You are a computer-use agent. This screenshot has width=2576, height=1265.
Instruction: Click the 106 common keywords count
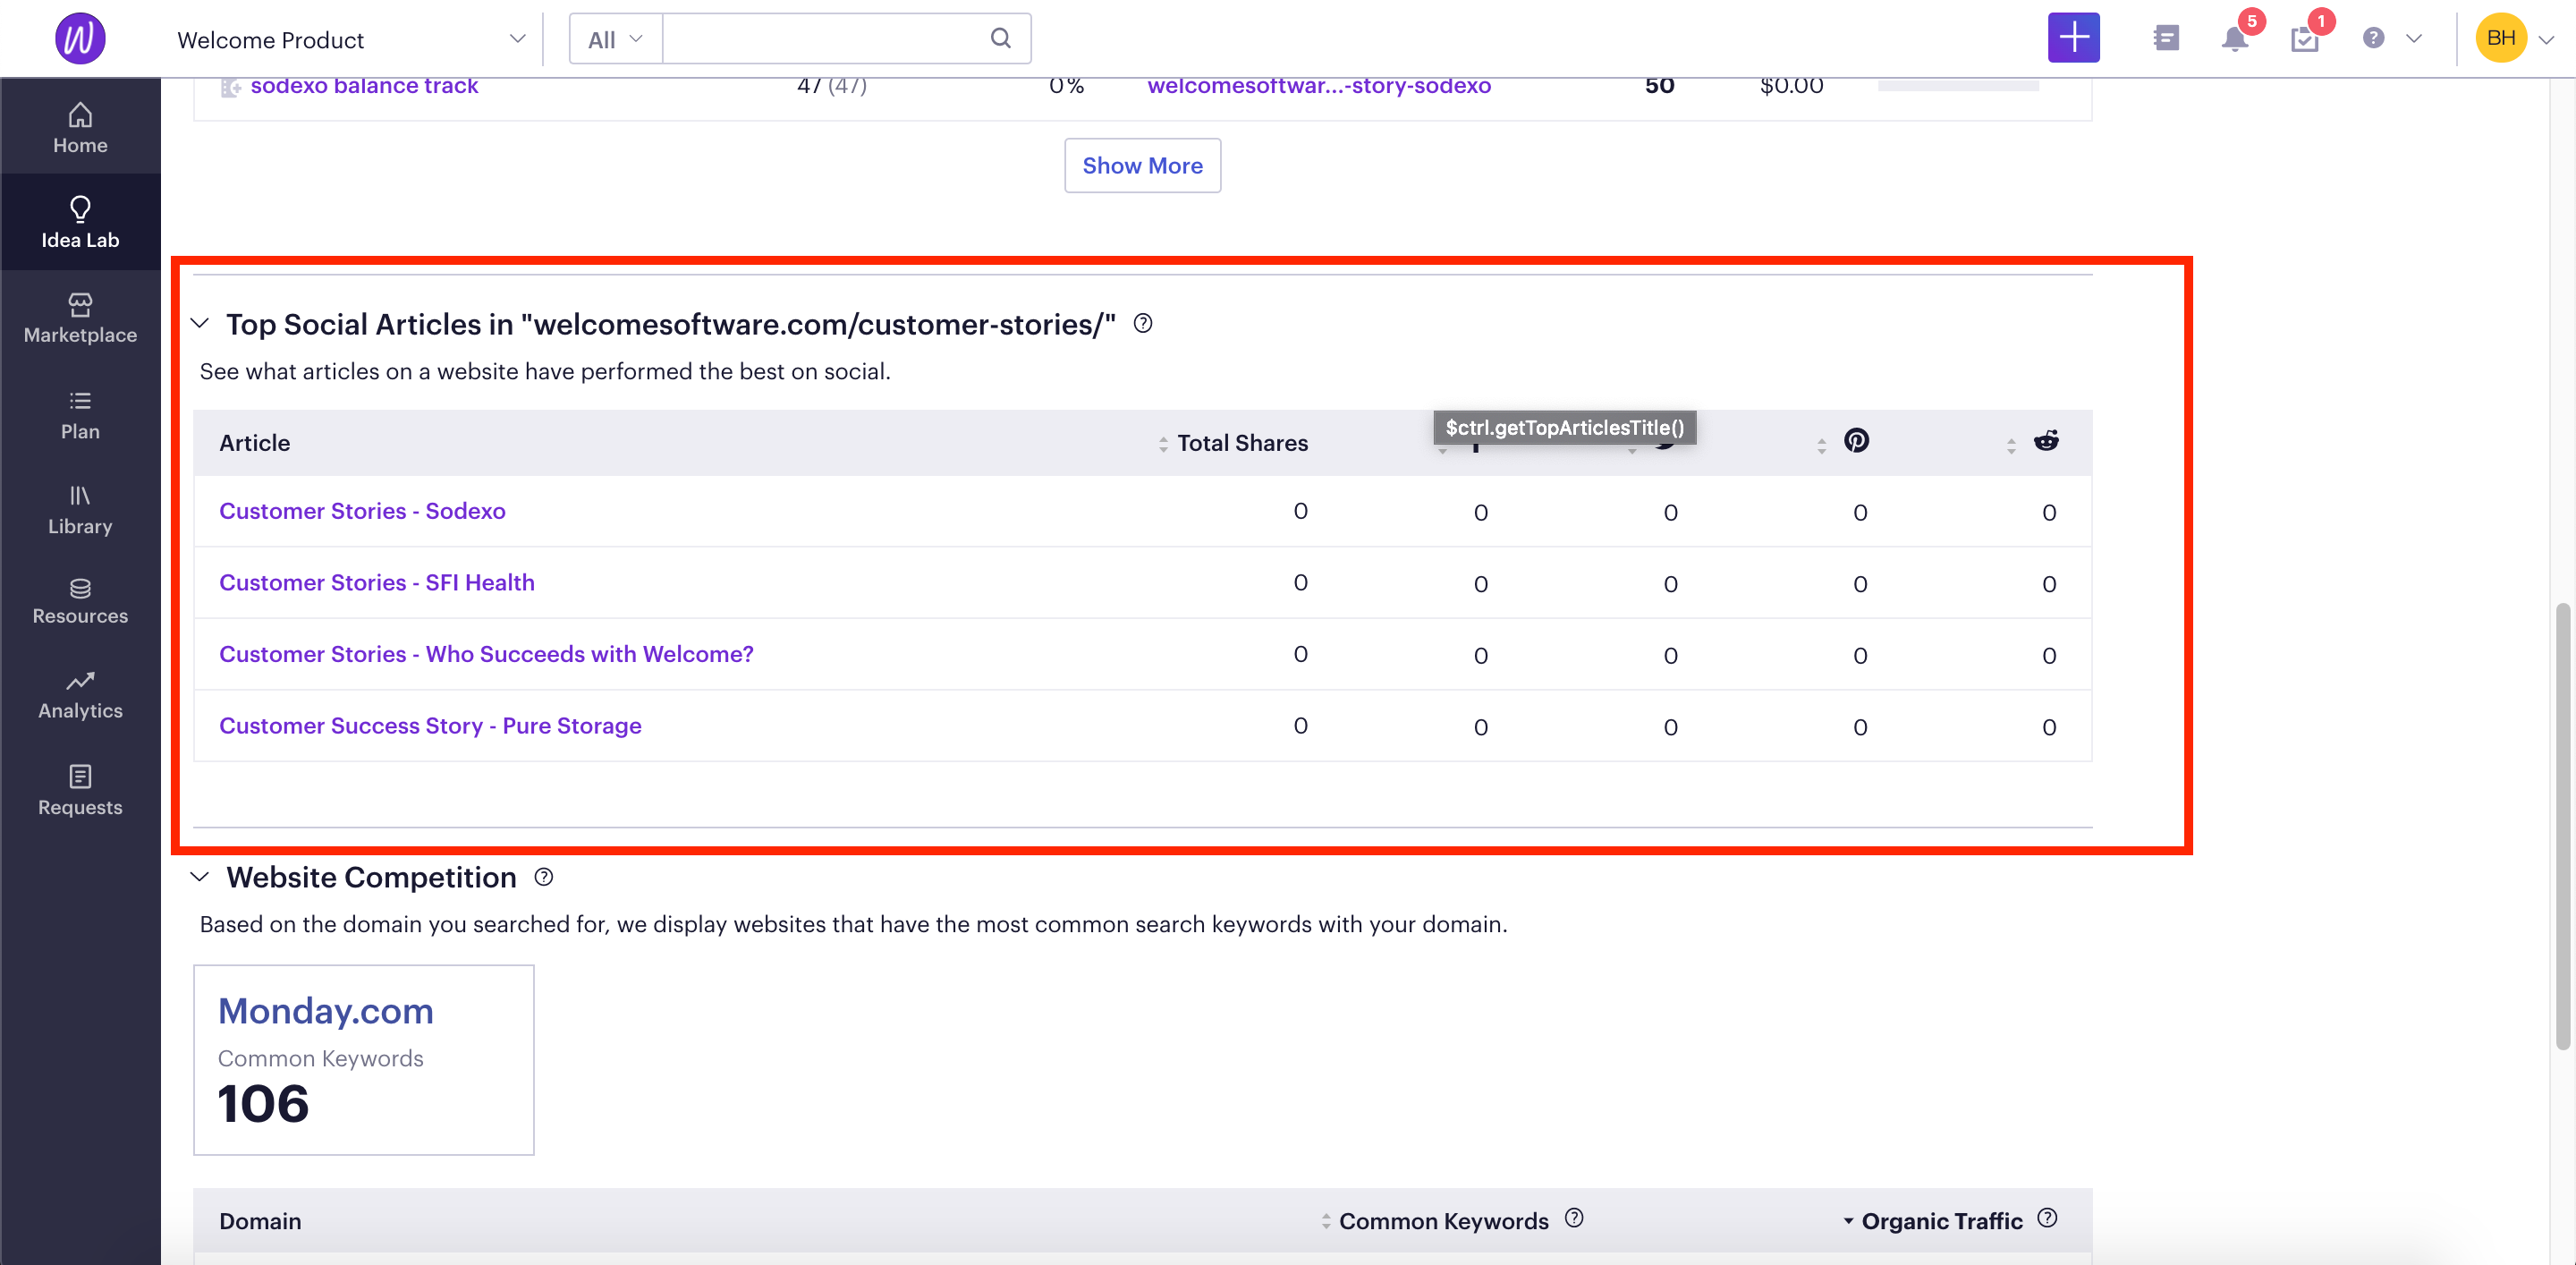263,1104
